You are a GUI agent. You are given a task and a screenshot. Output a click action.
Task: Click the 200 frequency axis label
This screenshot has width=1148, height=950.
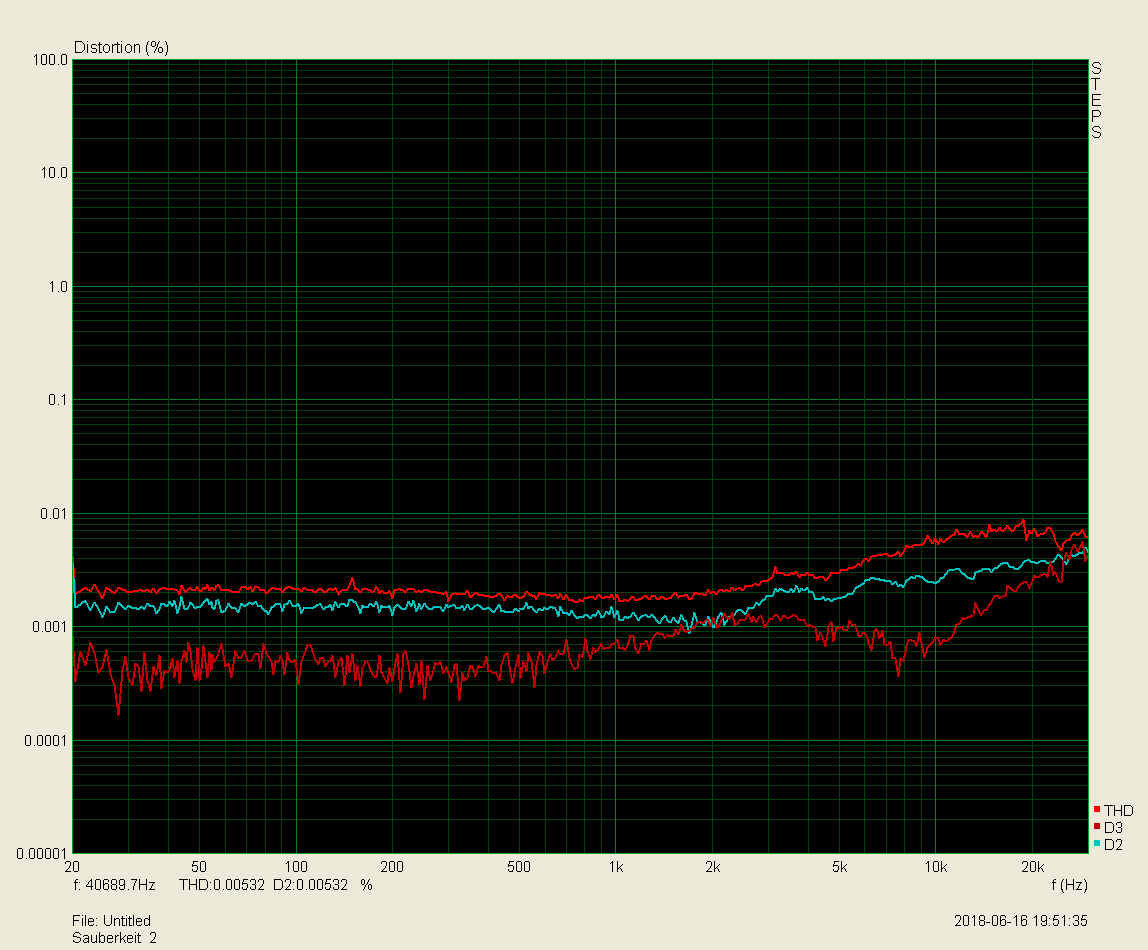(x=392, y=867)
